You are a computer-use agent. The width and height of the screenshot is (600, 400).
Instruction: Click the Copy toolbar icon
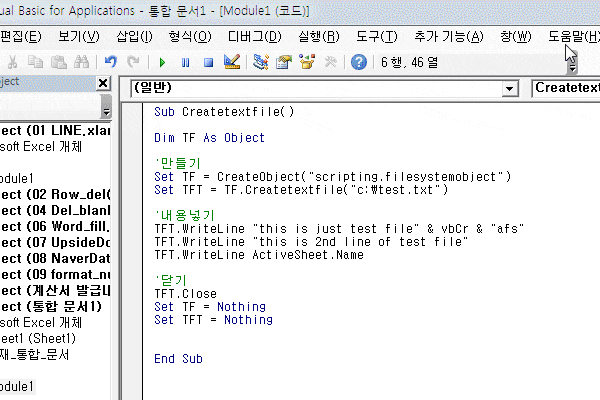36,62
